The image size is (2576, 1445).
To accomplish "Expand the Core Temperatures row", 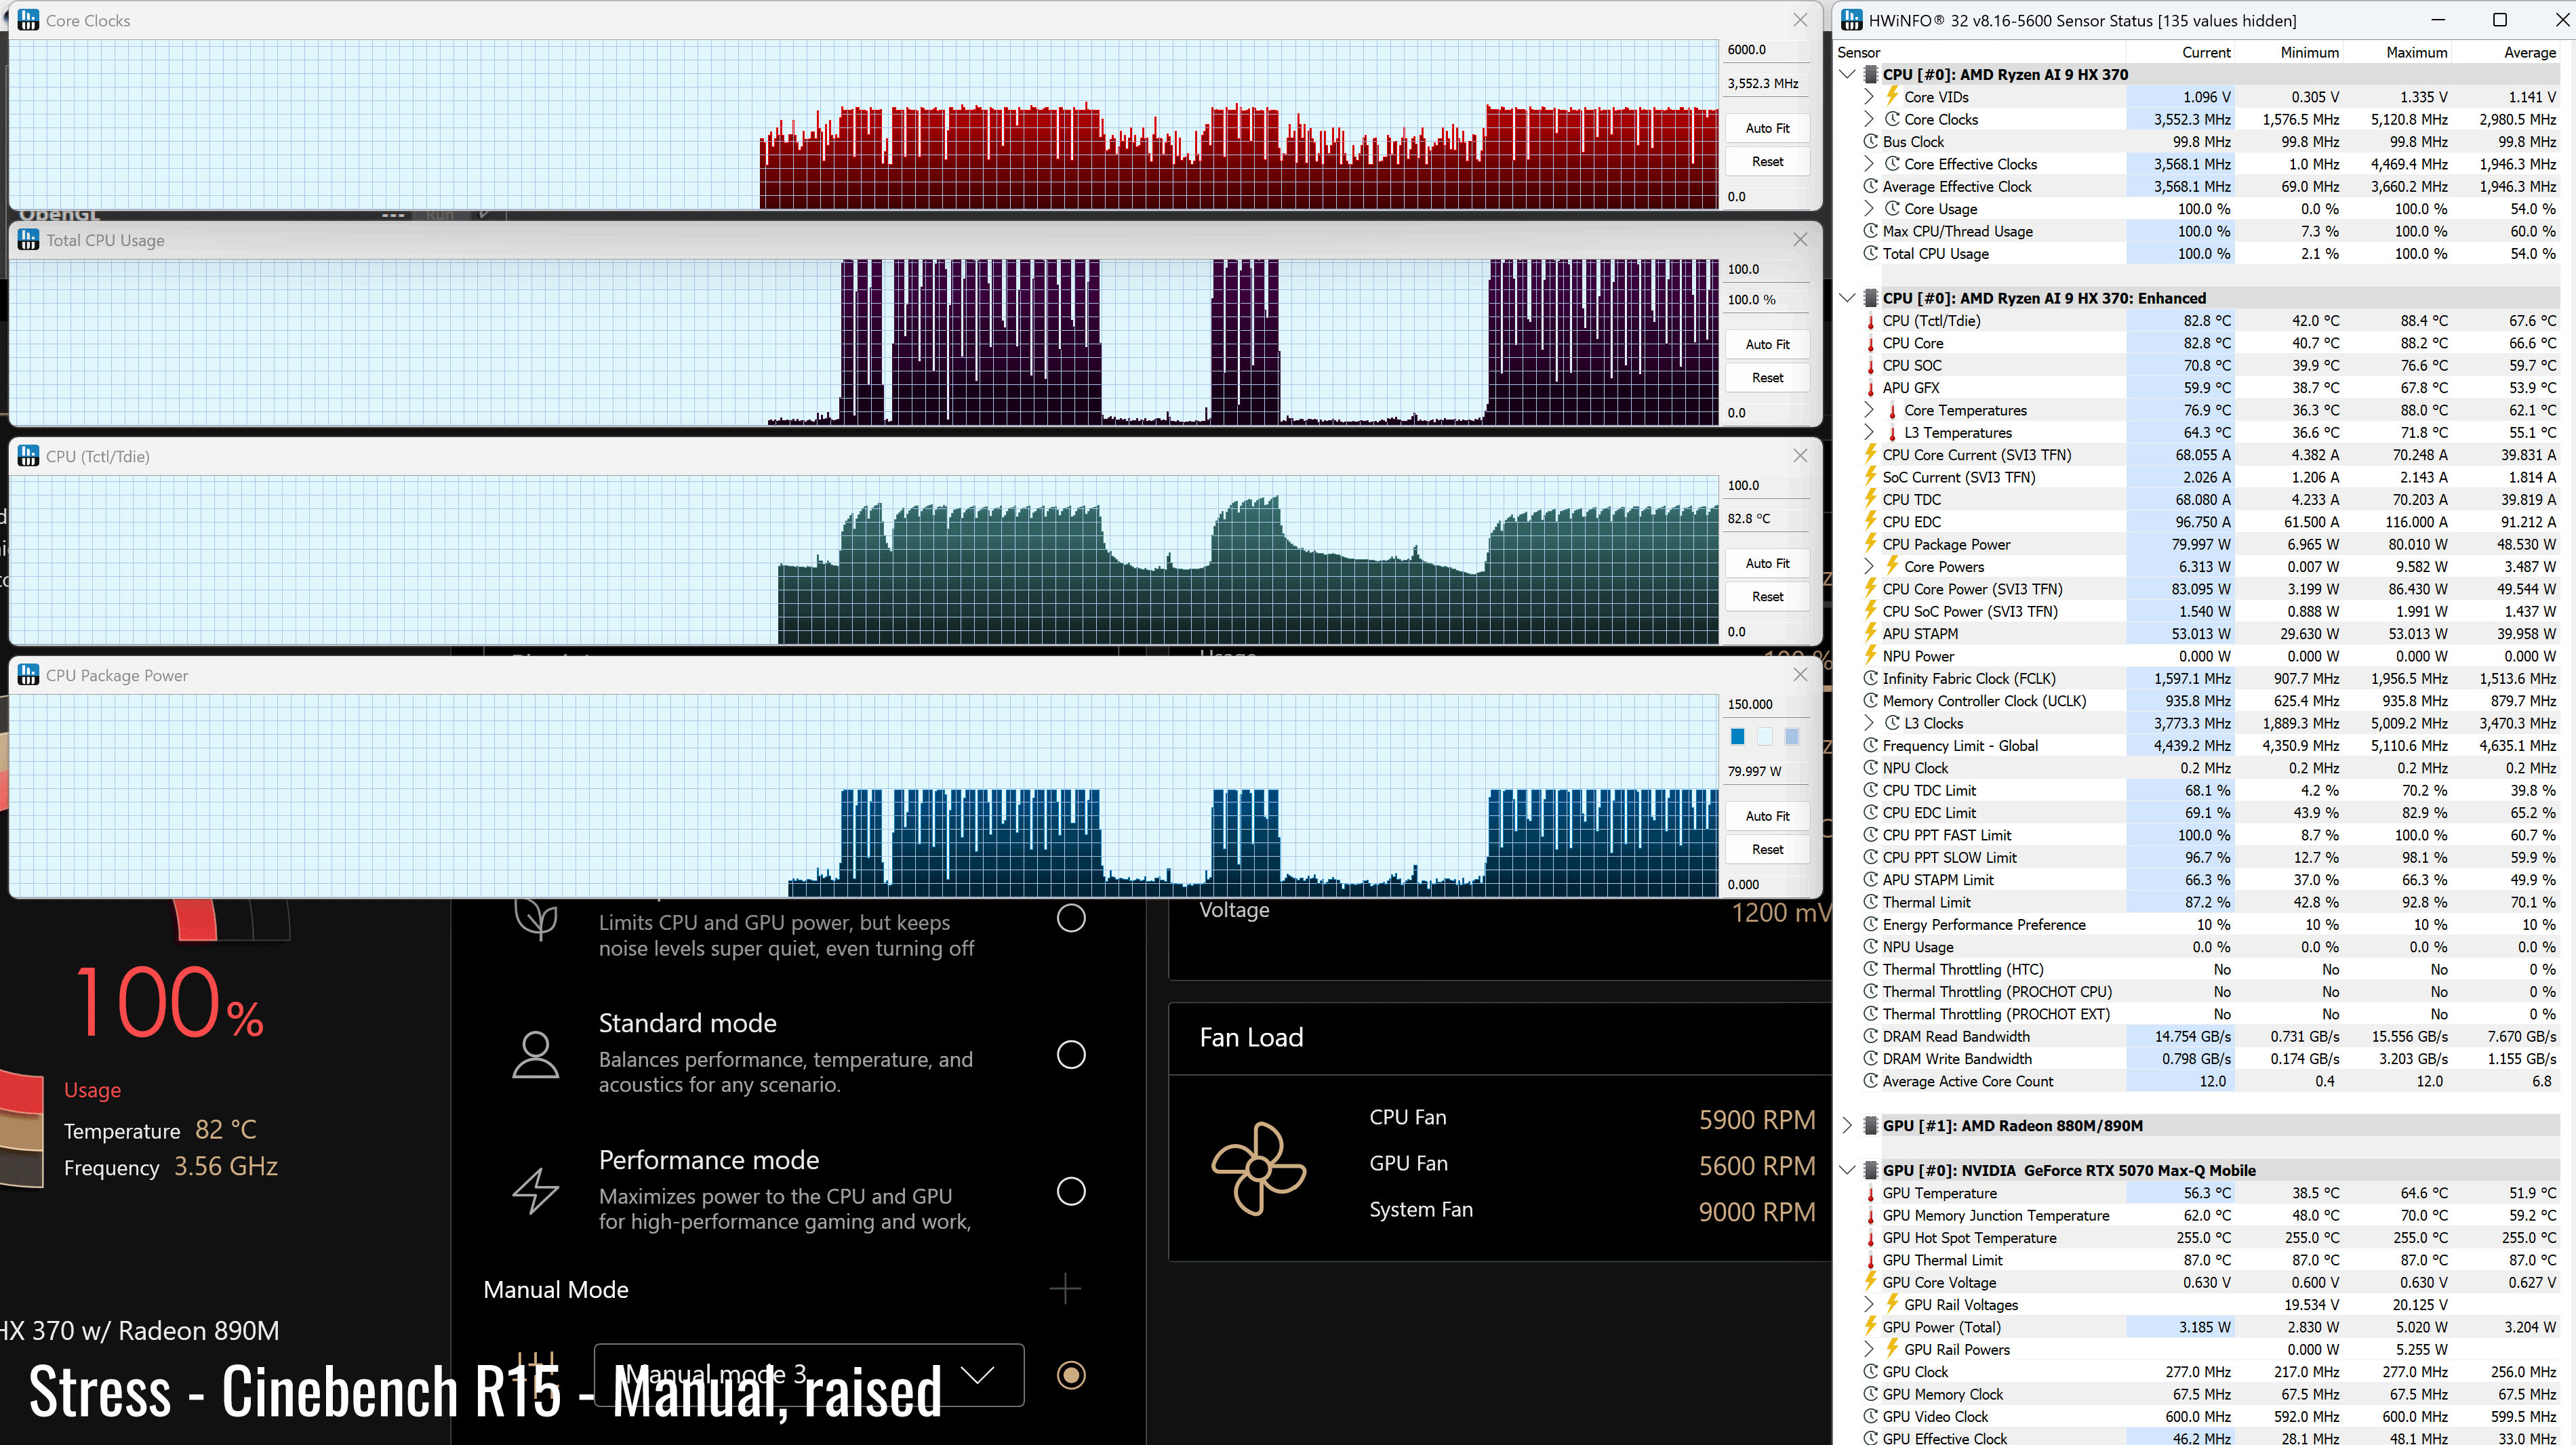I will (x=1868, y=410).
